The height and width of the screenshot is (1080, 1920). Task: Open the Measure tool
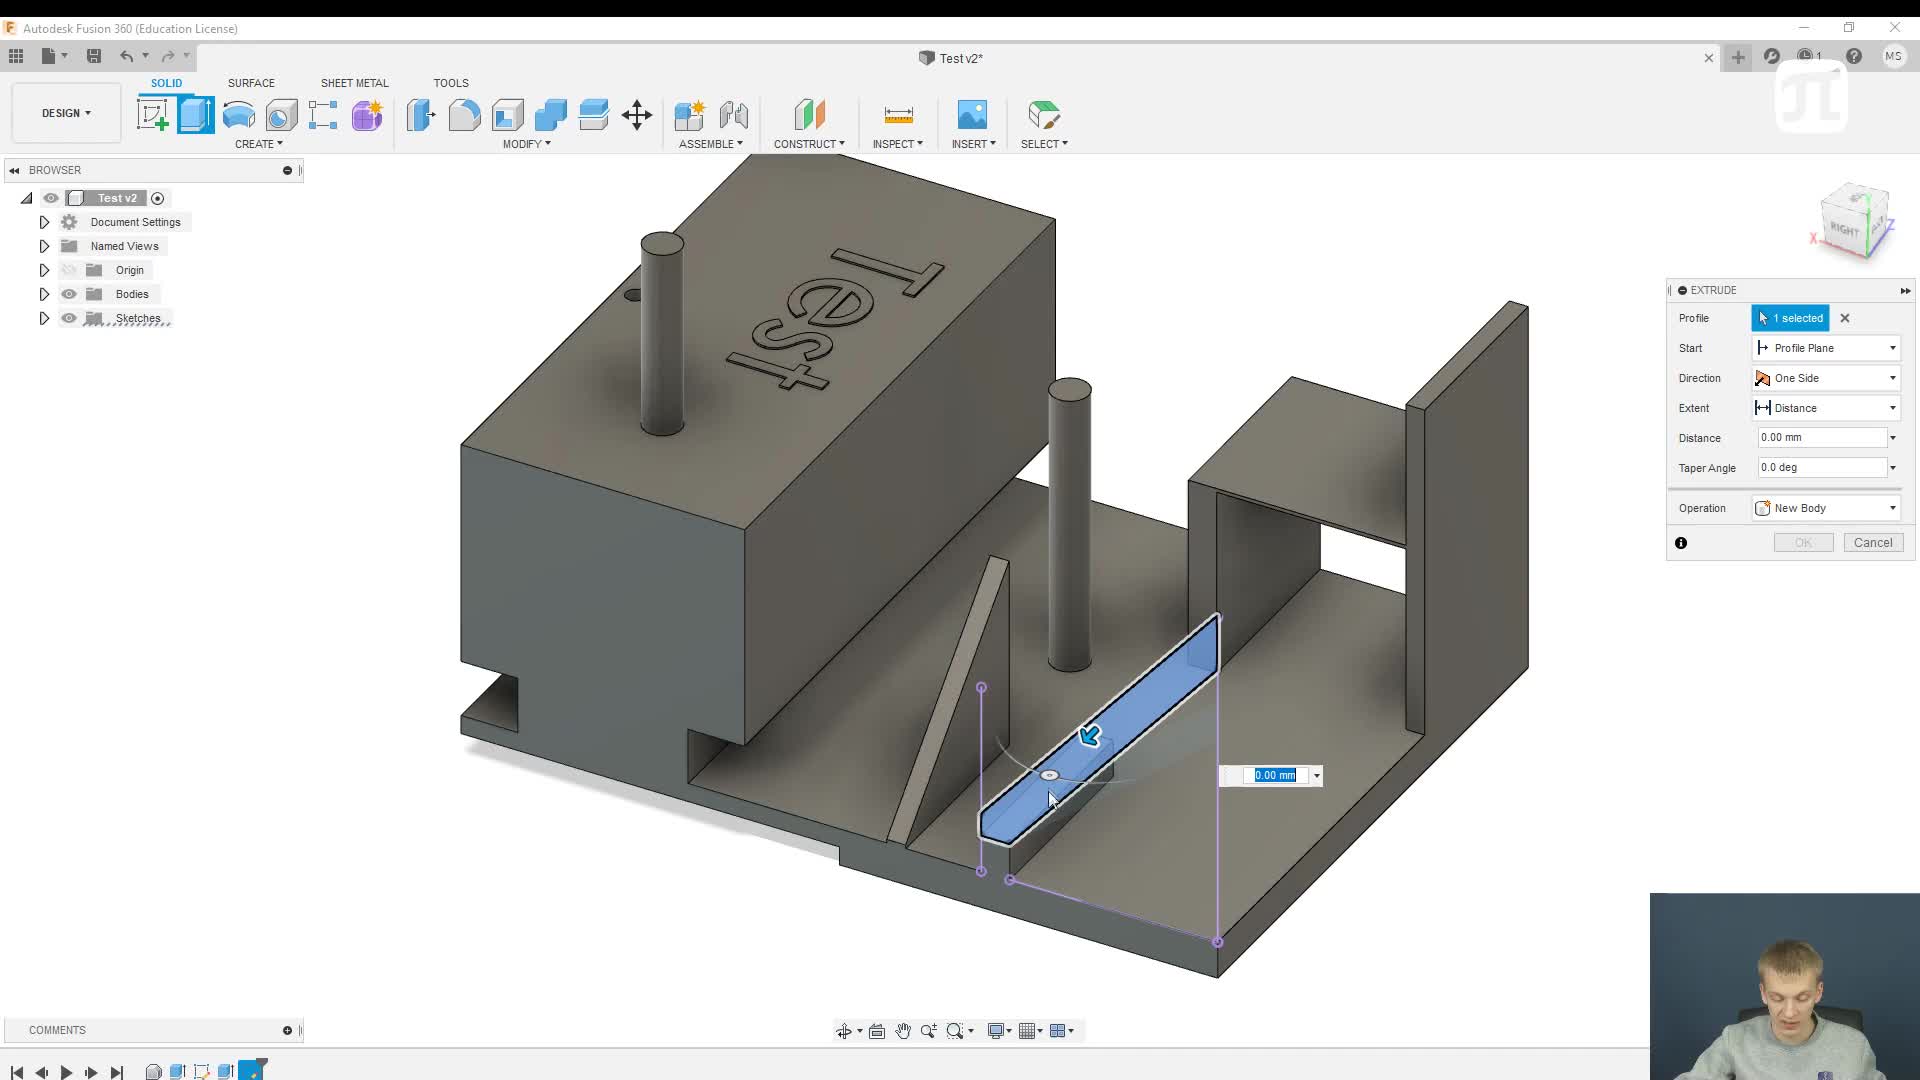[x=899, y=115]
